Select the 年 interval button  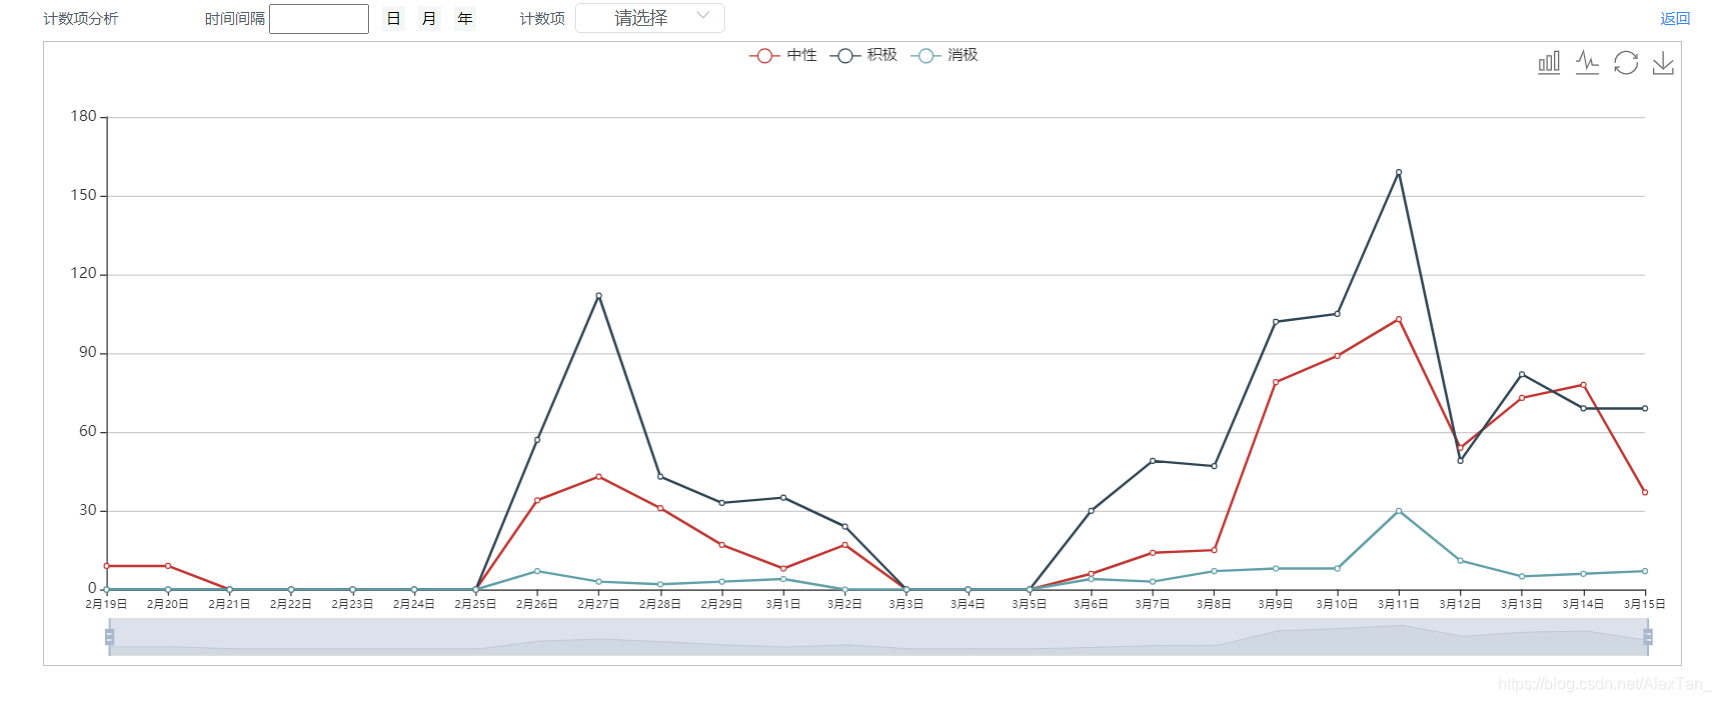pos(465,19)
